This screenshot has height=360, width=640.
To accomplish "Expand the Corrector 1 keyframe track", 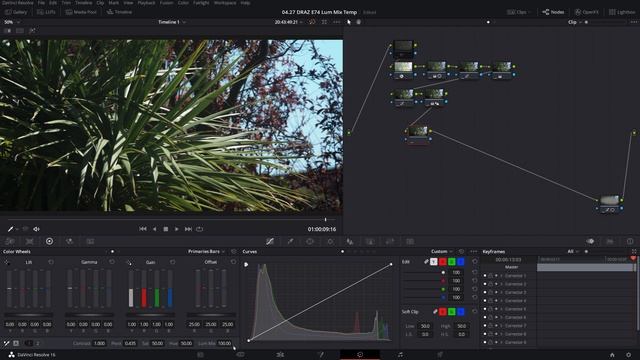I will (502, 276).
